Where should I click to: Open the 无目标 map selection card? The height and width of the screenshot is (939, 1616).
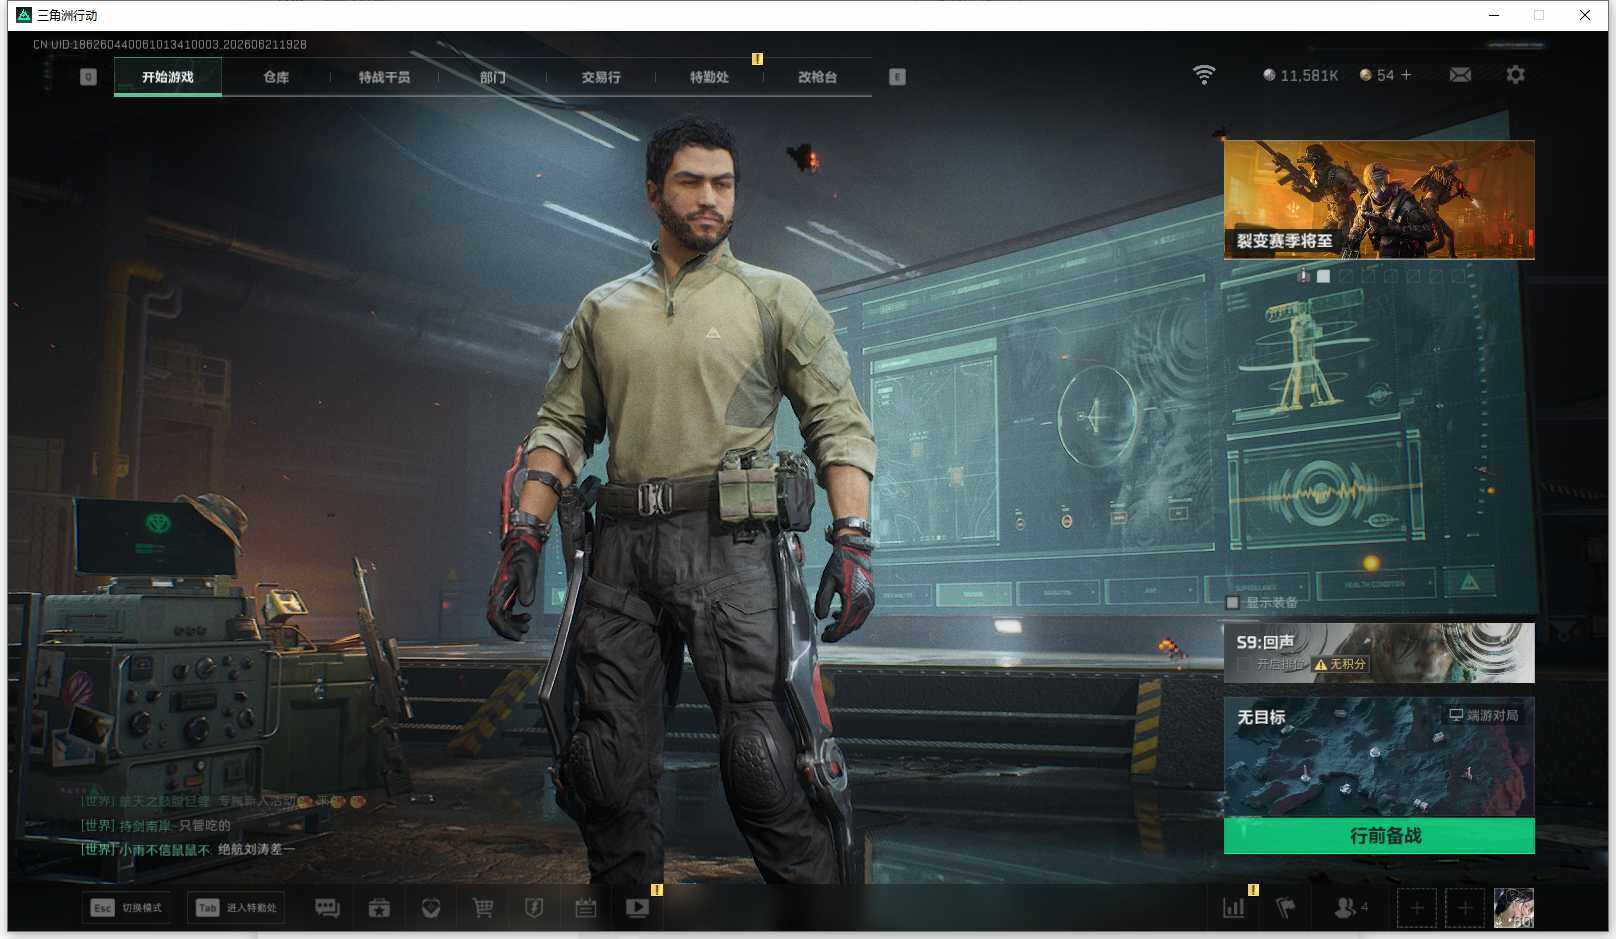tap(1379, 757)
